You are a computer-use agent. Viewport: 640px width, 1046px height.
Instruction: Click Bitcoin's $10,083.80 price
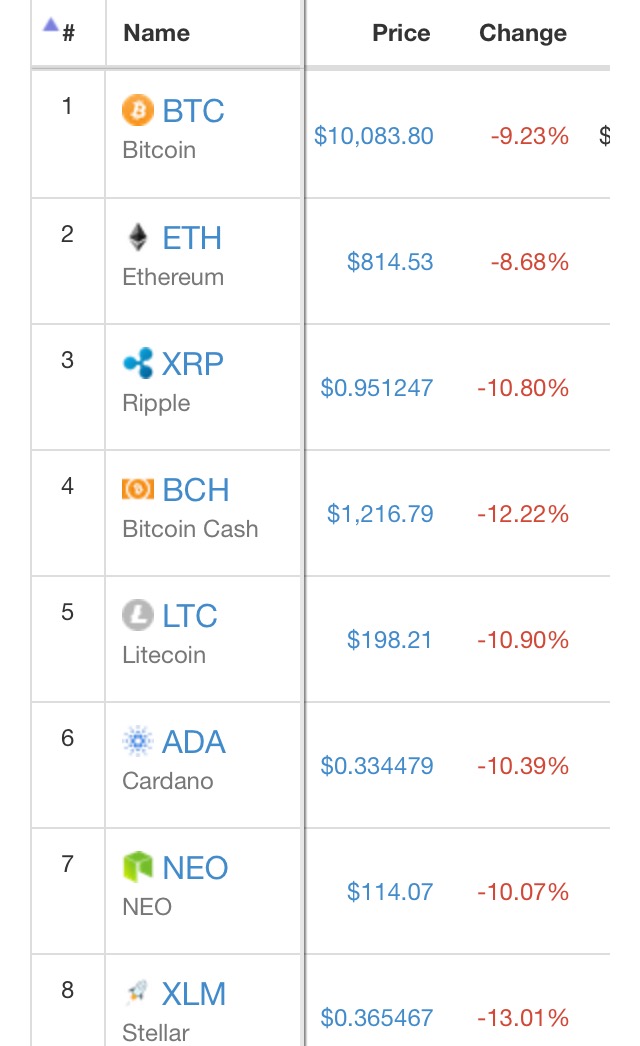pos(374,136)
